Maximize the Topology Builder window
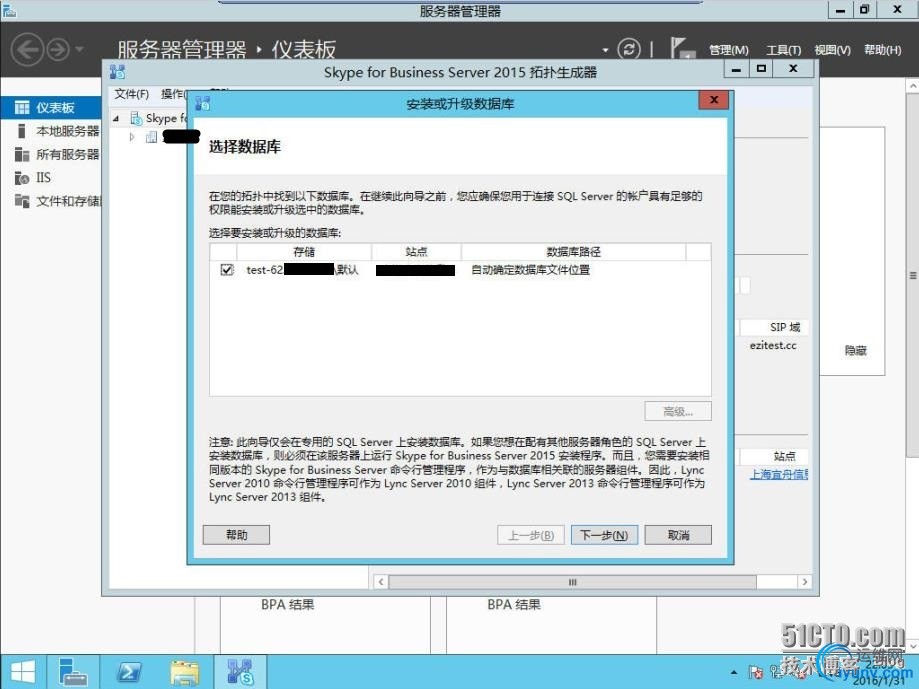This screenshot has width=919, height=689. click(761, 69)
